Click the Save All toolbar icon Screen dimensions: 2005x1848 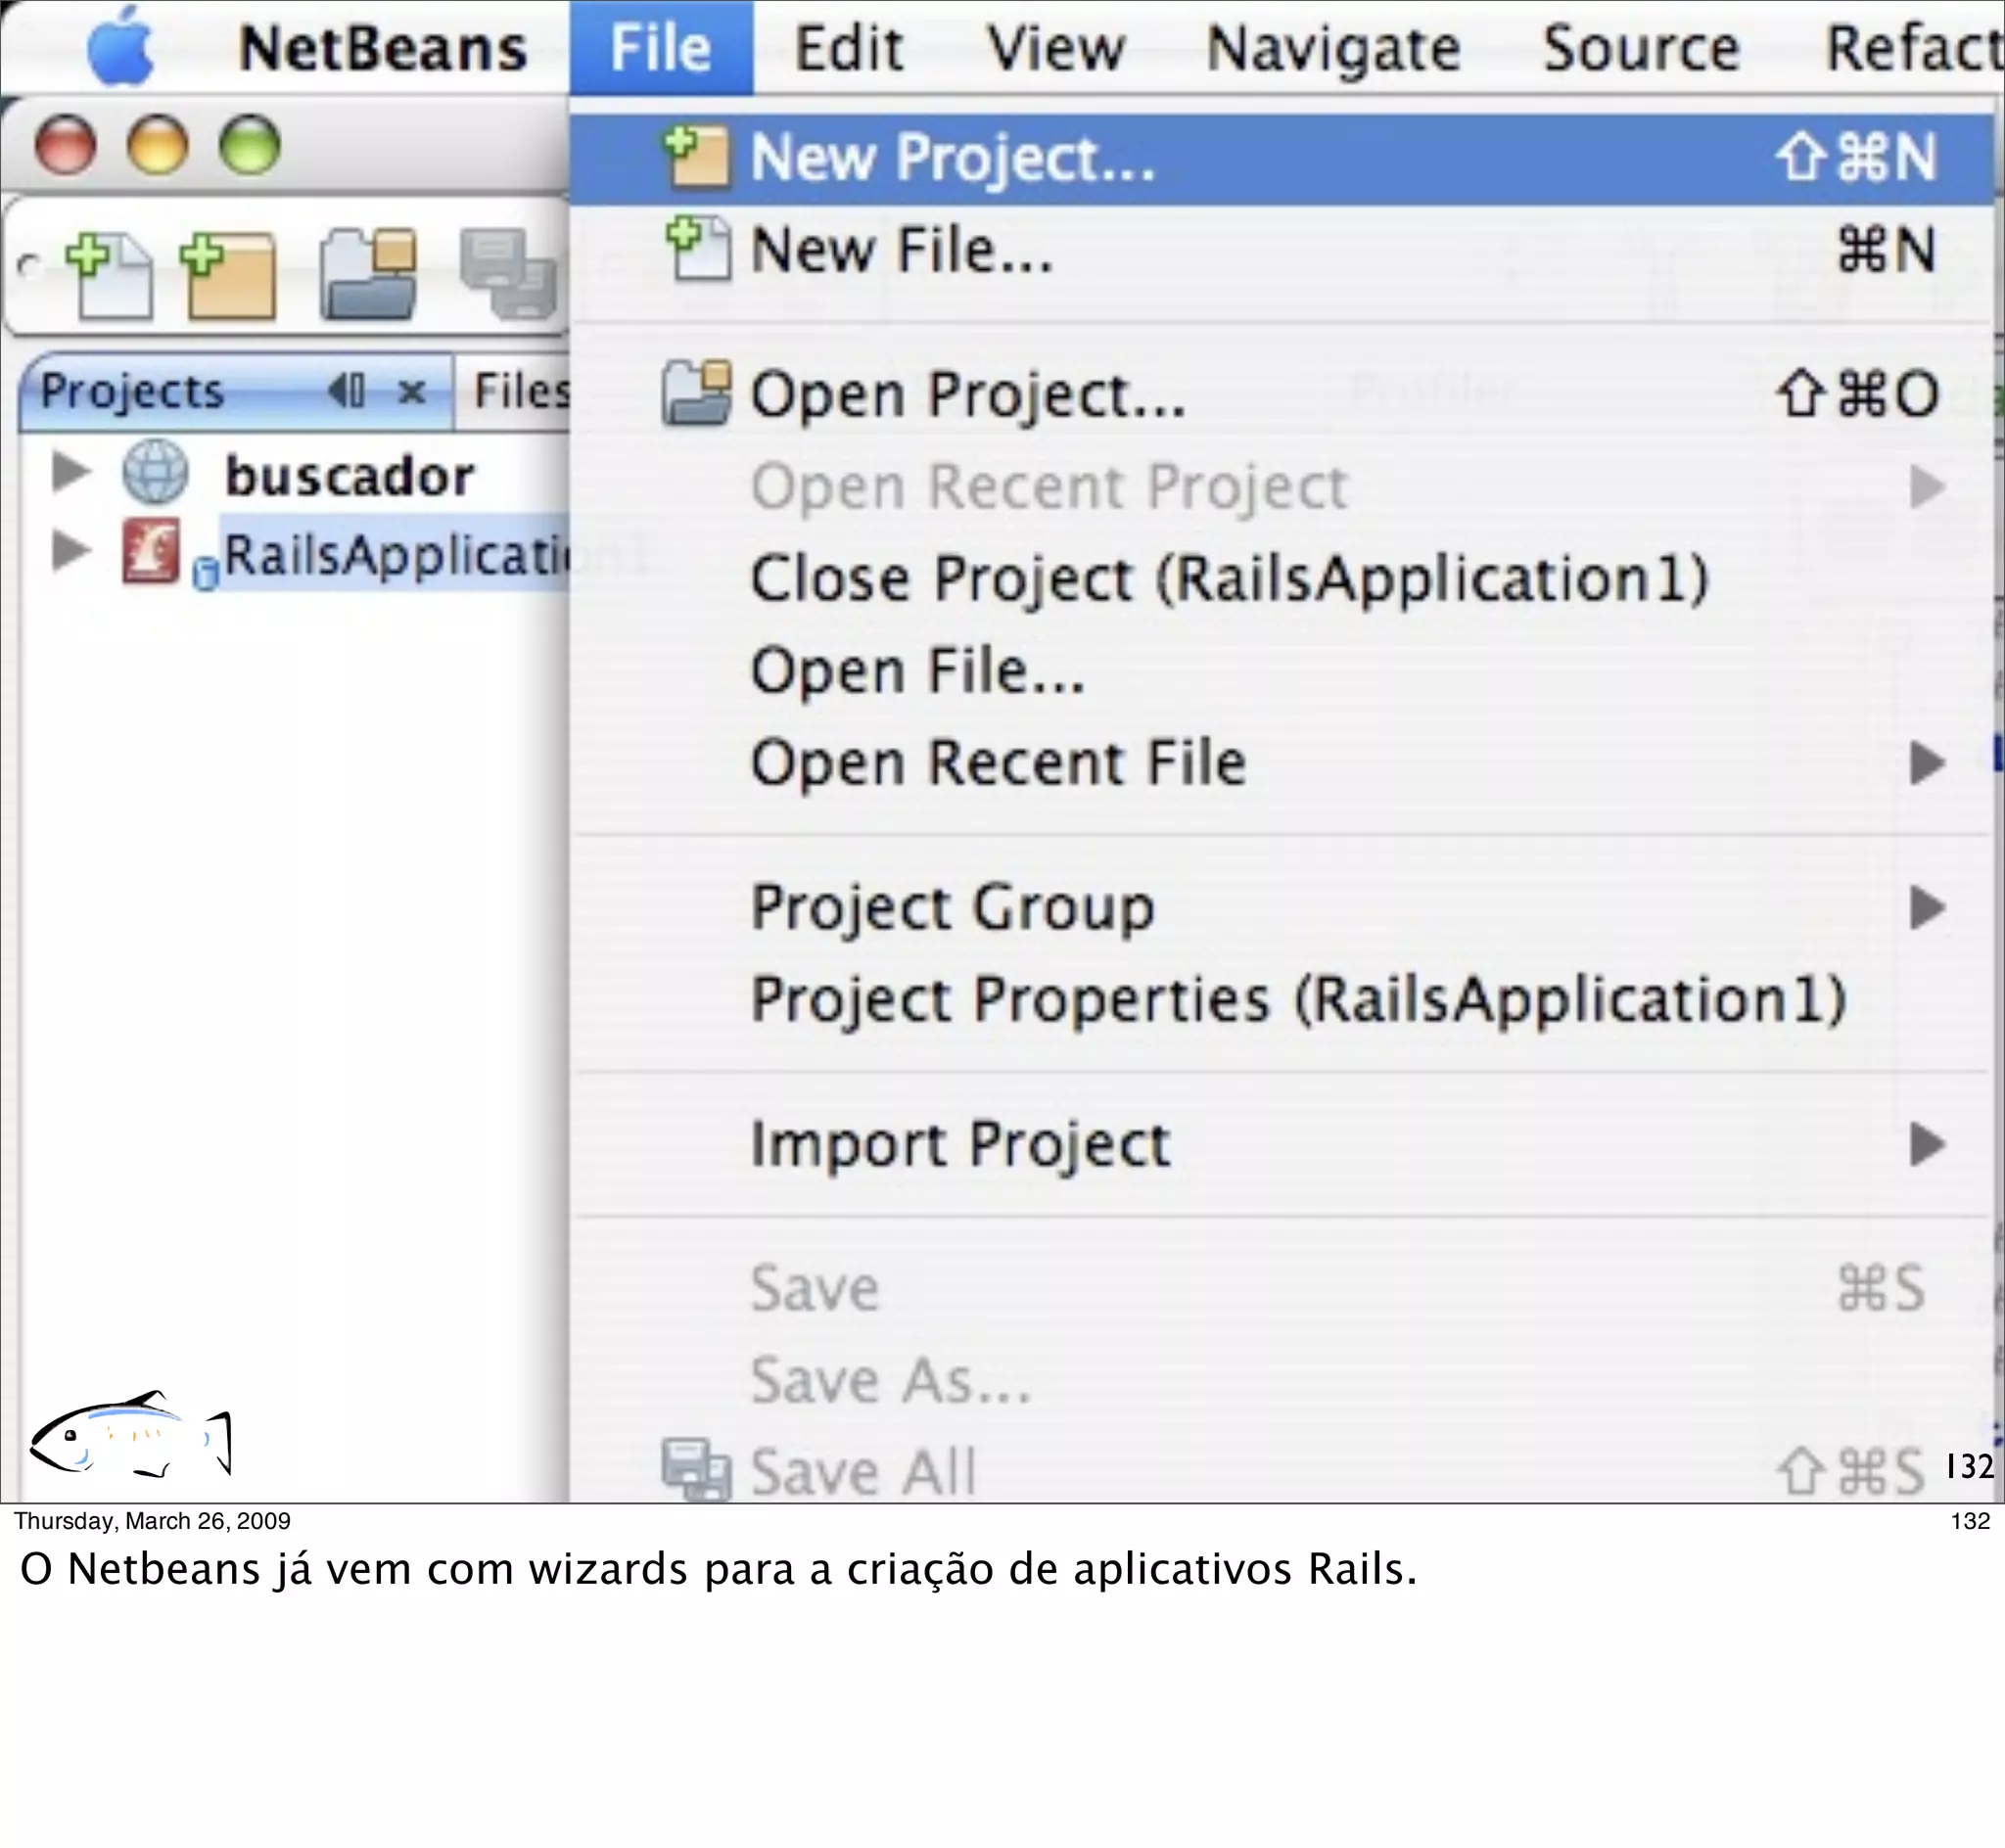[508, 275]
